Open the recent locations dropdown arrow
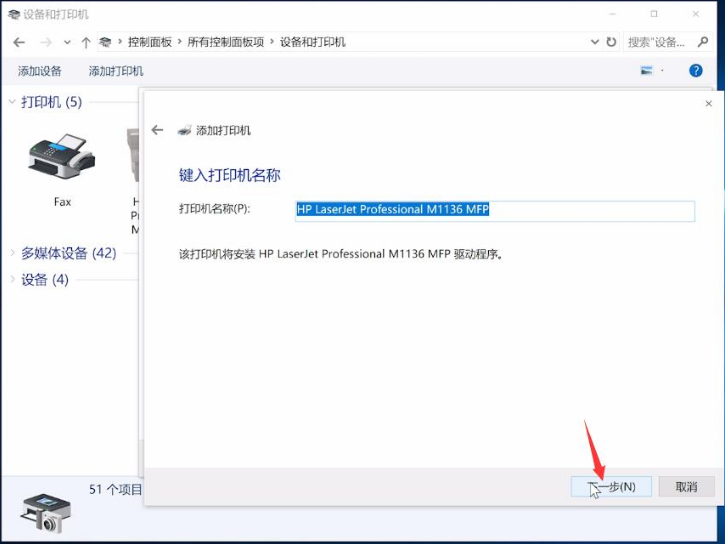725x544 pixels. click(67, 43)
